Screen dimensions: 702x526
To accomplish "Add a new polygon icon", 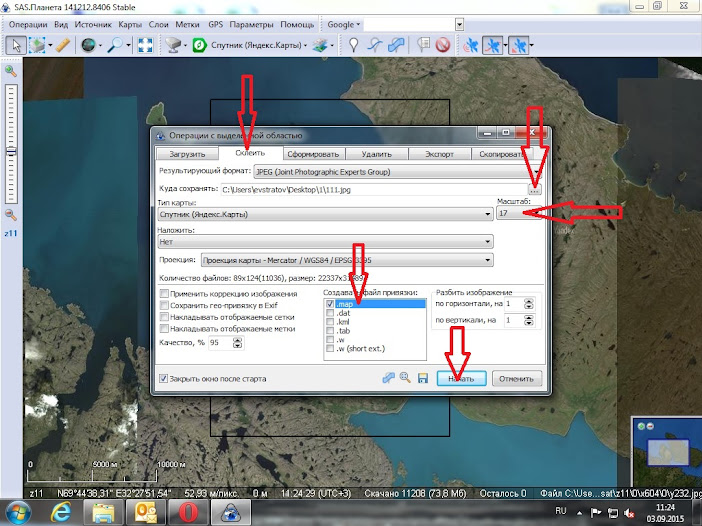I will click(396, 45).
